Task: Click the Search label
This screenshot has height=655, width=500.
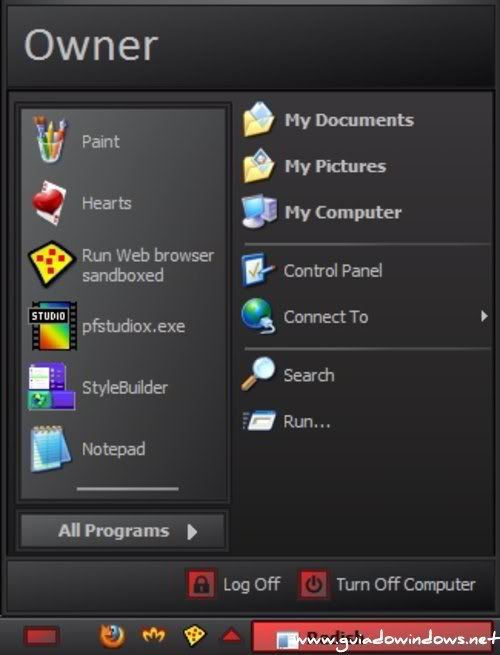Action: tap(309, 375)
